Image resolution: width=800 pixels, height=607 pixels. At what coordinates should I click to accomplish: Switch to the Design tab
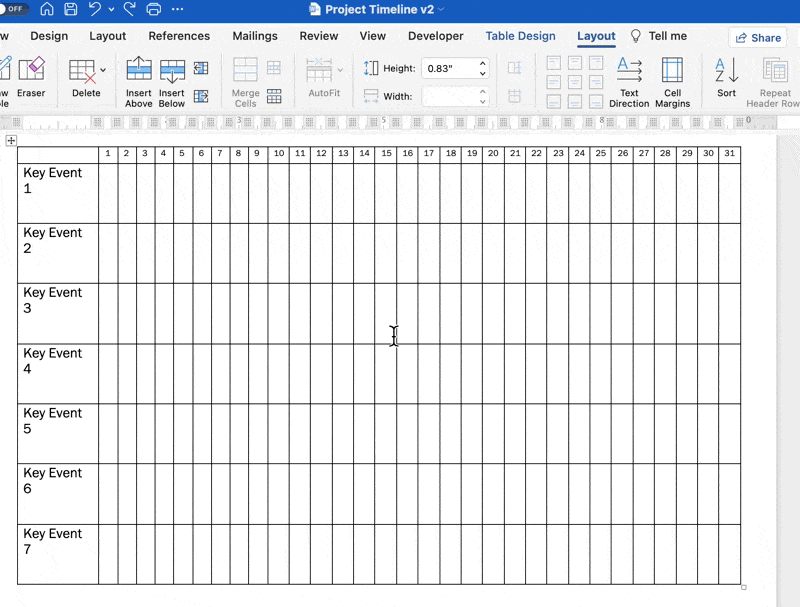pyautogui.click(x=49, y=36)
